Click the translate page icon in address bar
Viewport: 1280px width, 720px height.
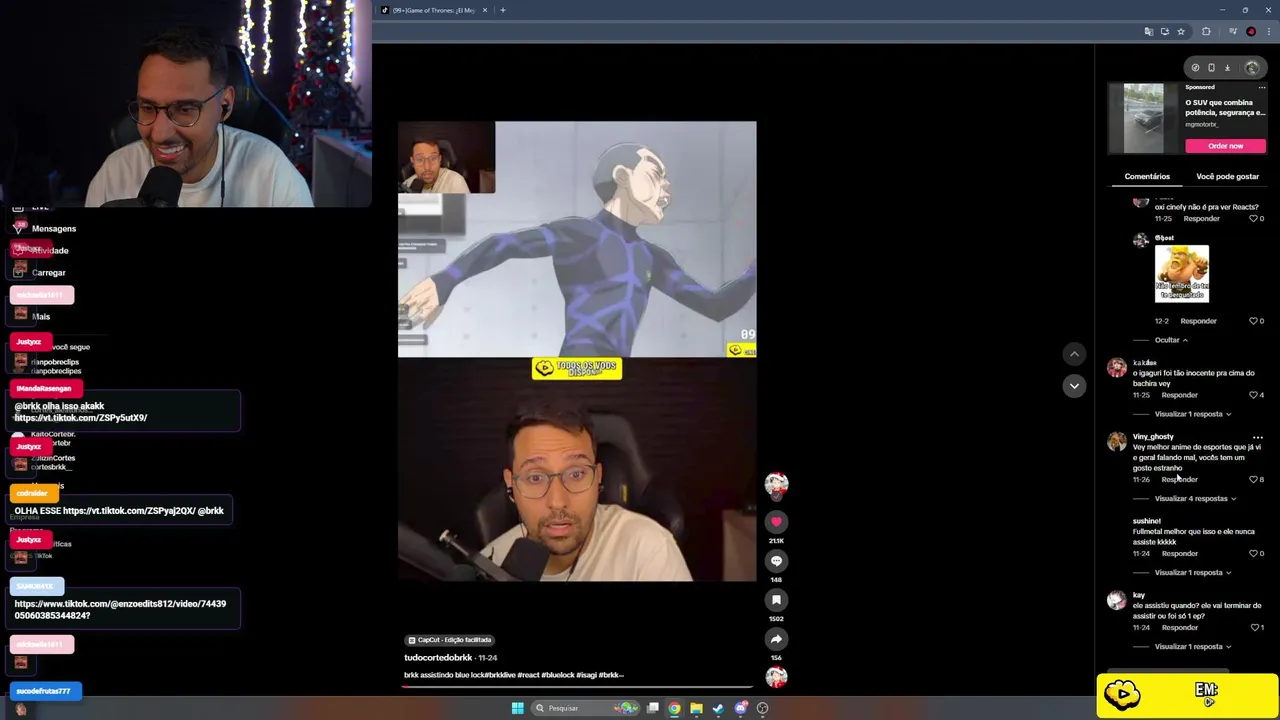pyautogui.click(x=1149, y=32)
